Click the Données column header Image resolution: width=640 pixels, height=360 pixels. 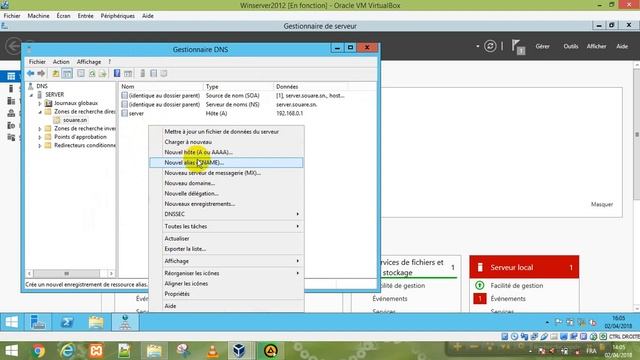click(310, 87)
